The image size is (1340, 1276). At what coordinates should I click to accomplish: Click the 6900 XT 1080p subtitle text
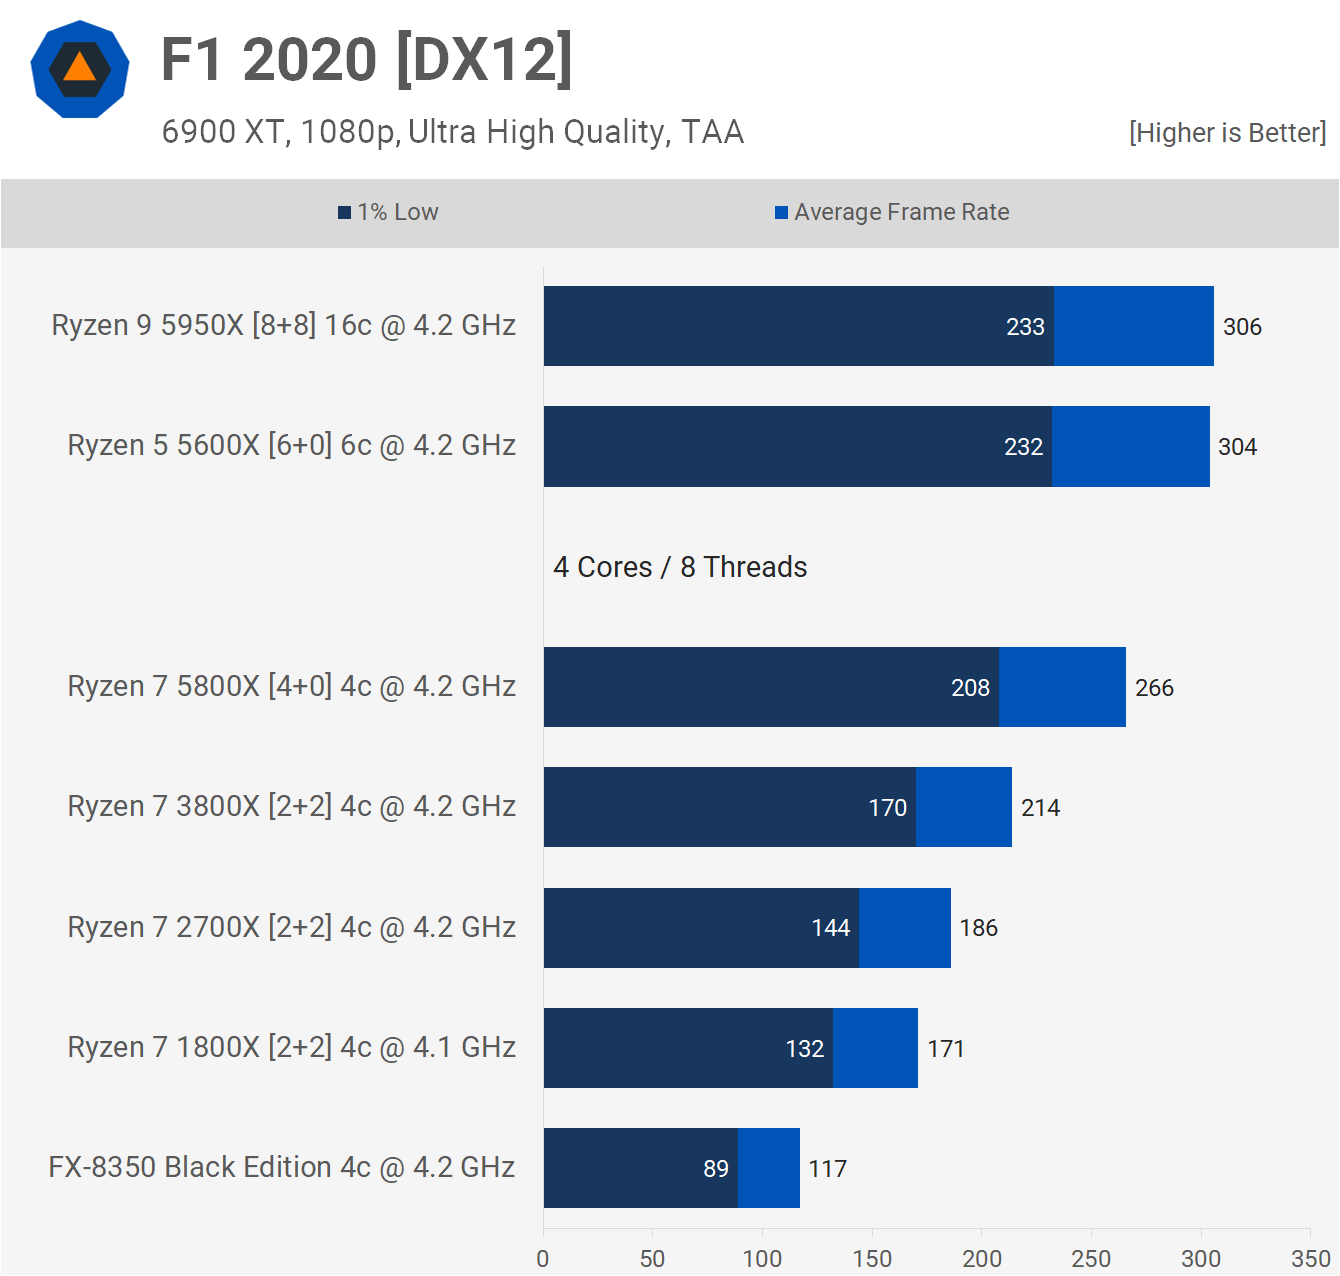coord(452,132)
